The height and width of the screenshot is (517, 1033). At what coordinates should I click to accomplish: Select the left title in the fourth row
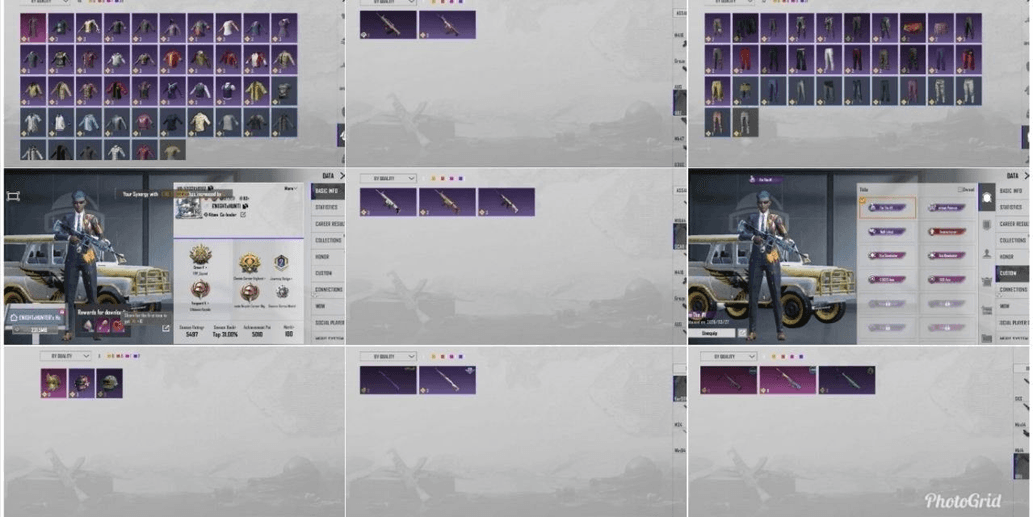pos(887,279)
